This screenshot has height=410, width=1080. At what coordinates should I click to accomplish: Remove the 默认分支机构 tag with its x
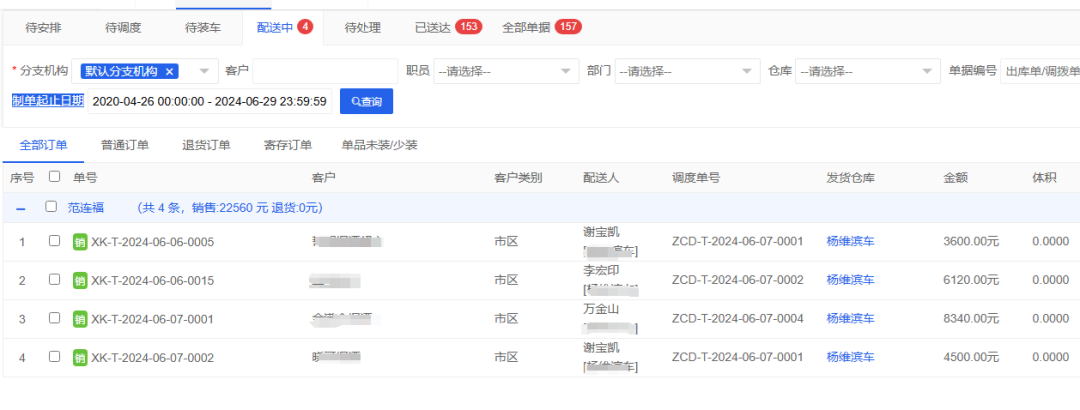[170, 71]
